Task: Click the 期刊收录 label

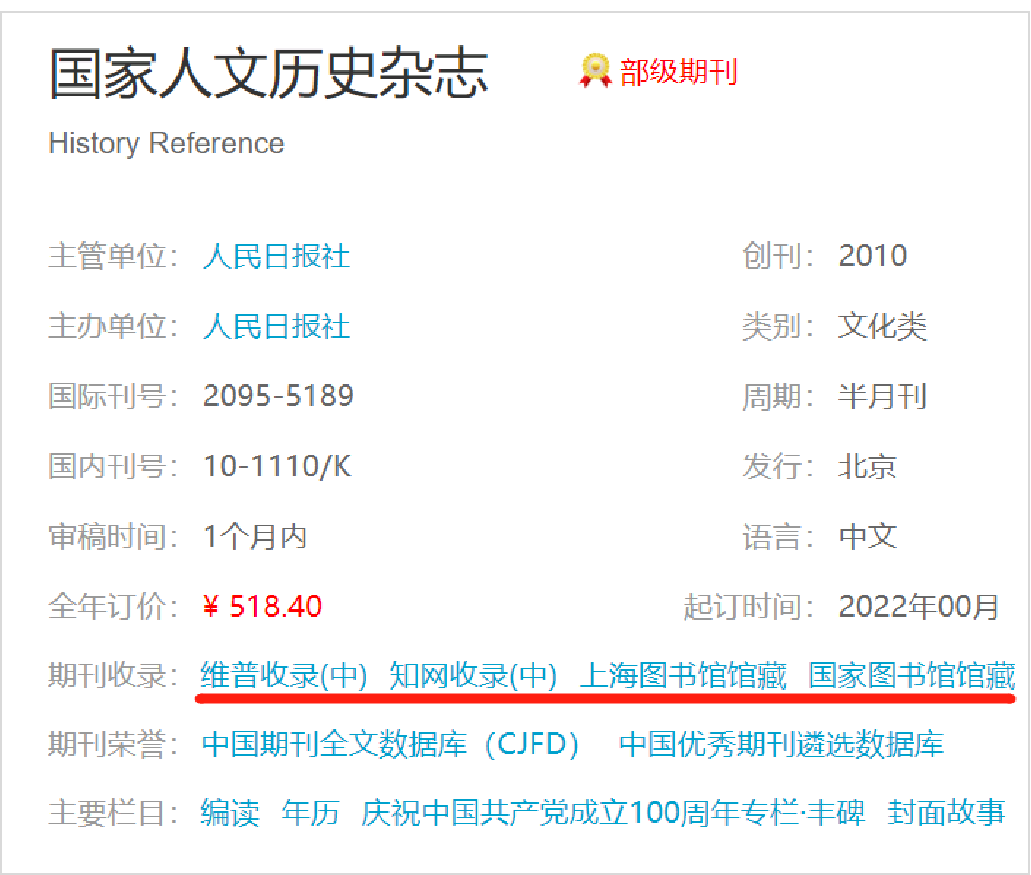Action: (x=113, y=676)
